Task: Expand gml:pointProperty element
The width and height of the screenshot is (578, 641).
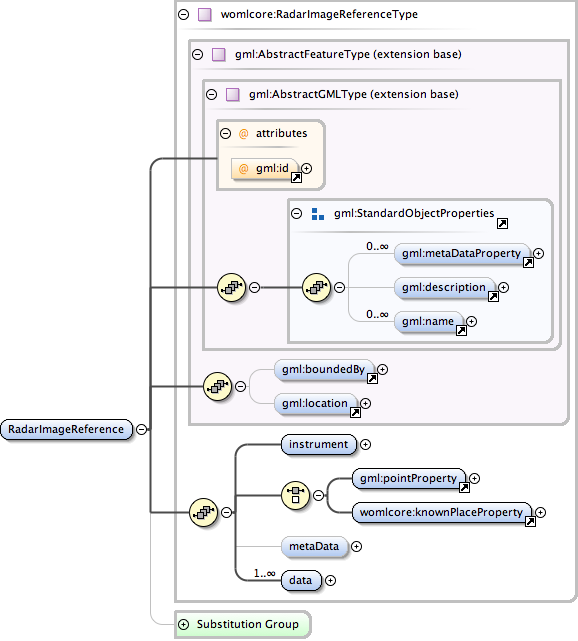Action: pyautogui.click(x=474, y=478)
